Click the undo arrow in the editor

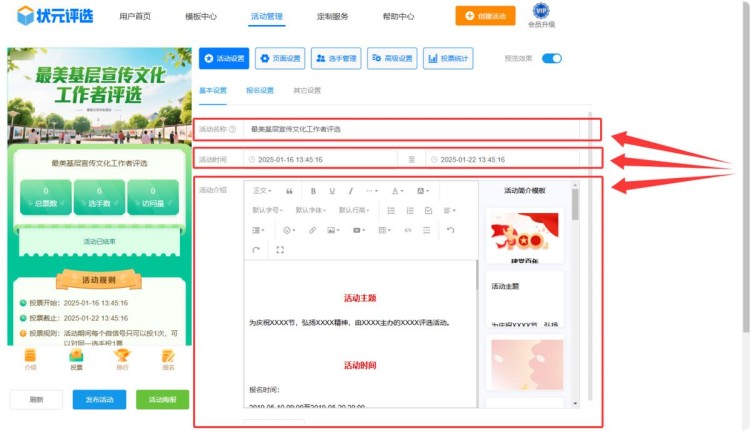point(450,230)
